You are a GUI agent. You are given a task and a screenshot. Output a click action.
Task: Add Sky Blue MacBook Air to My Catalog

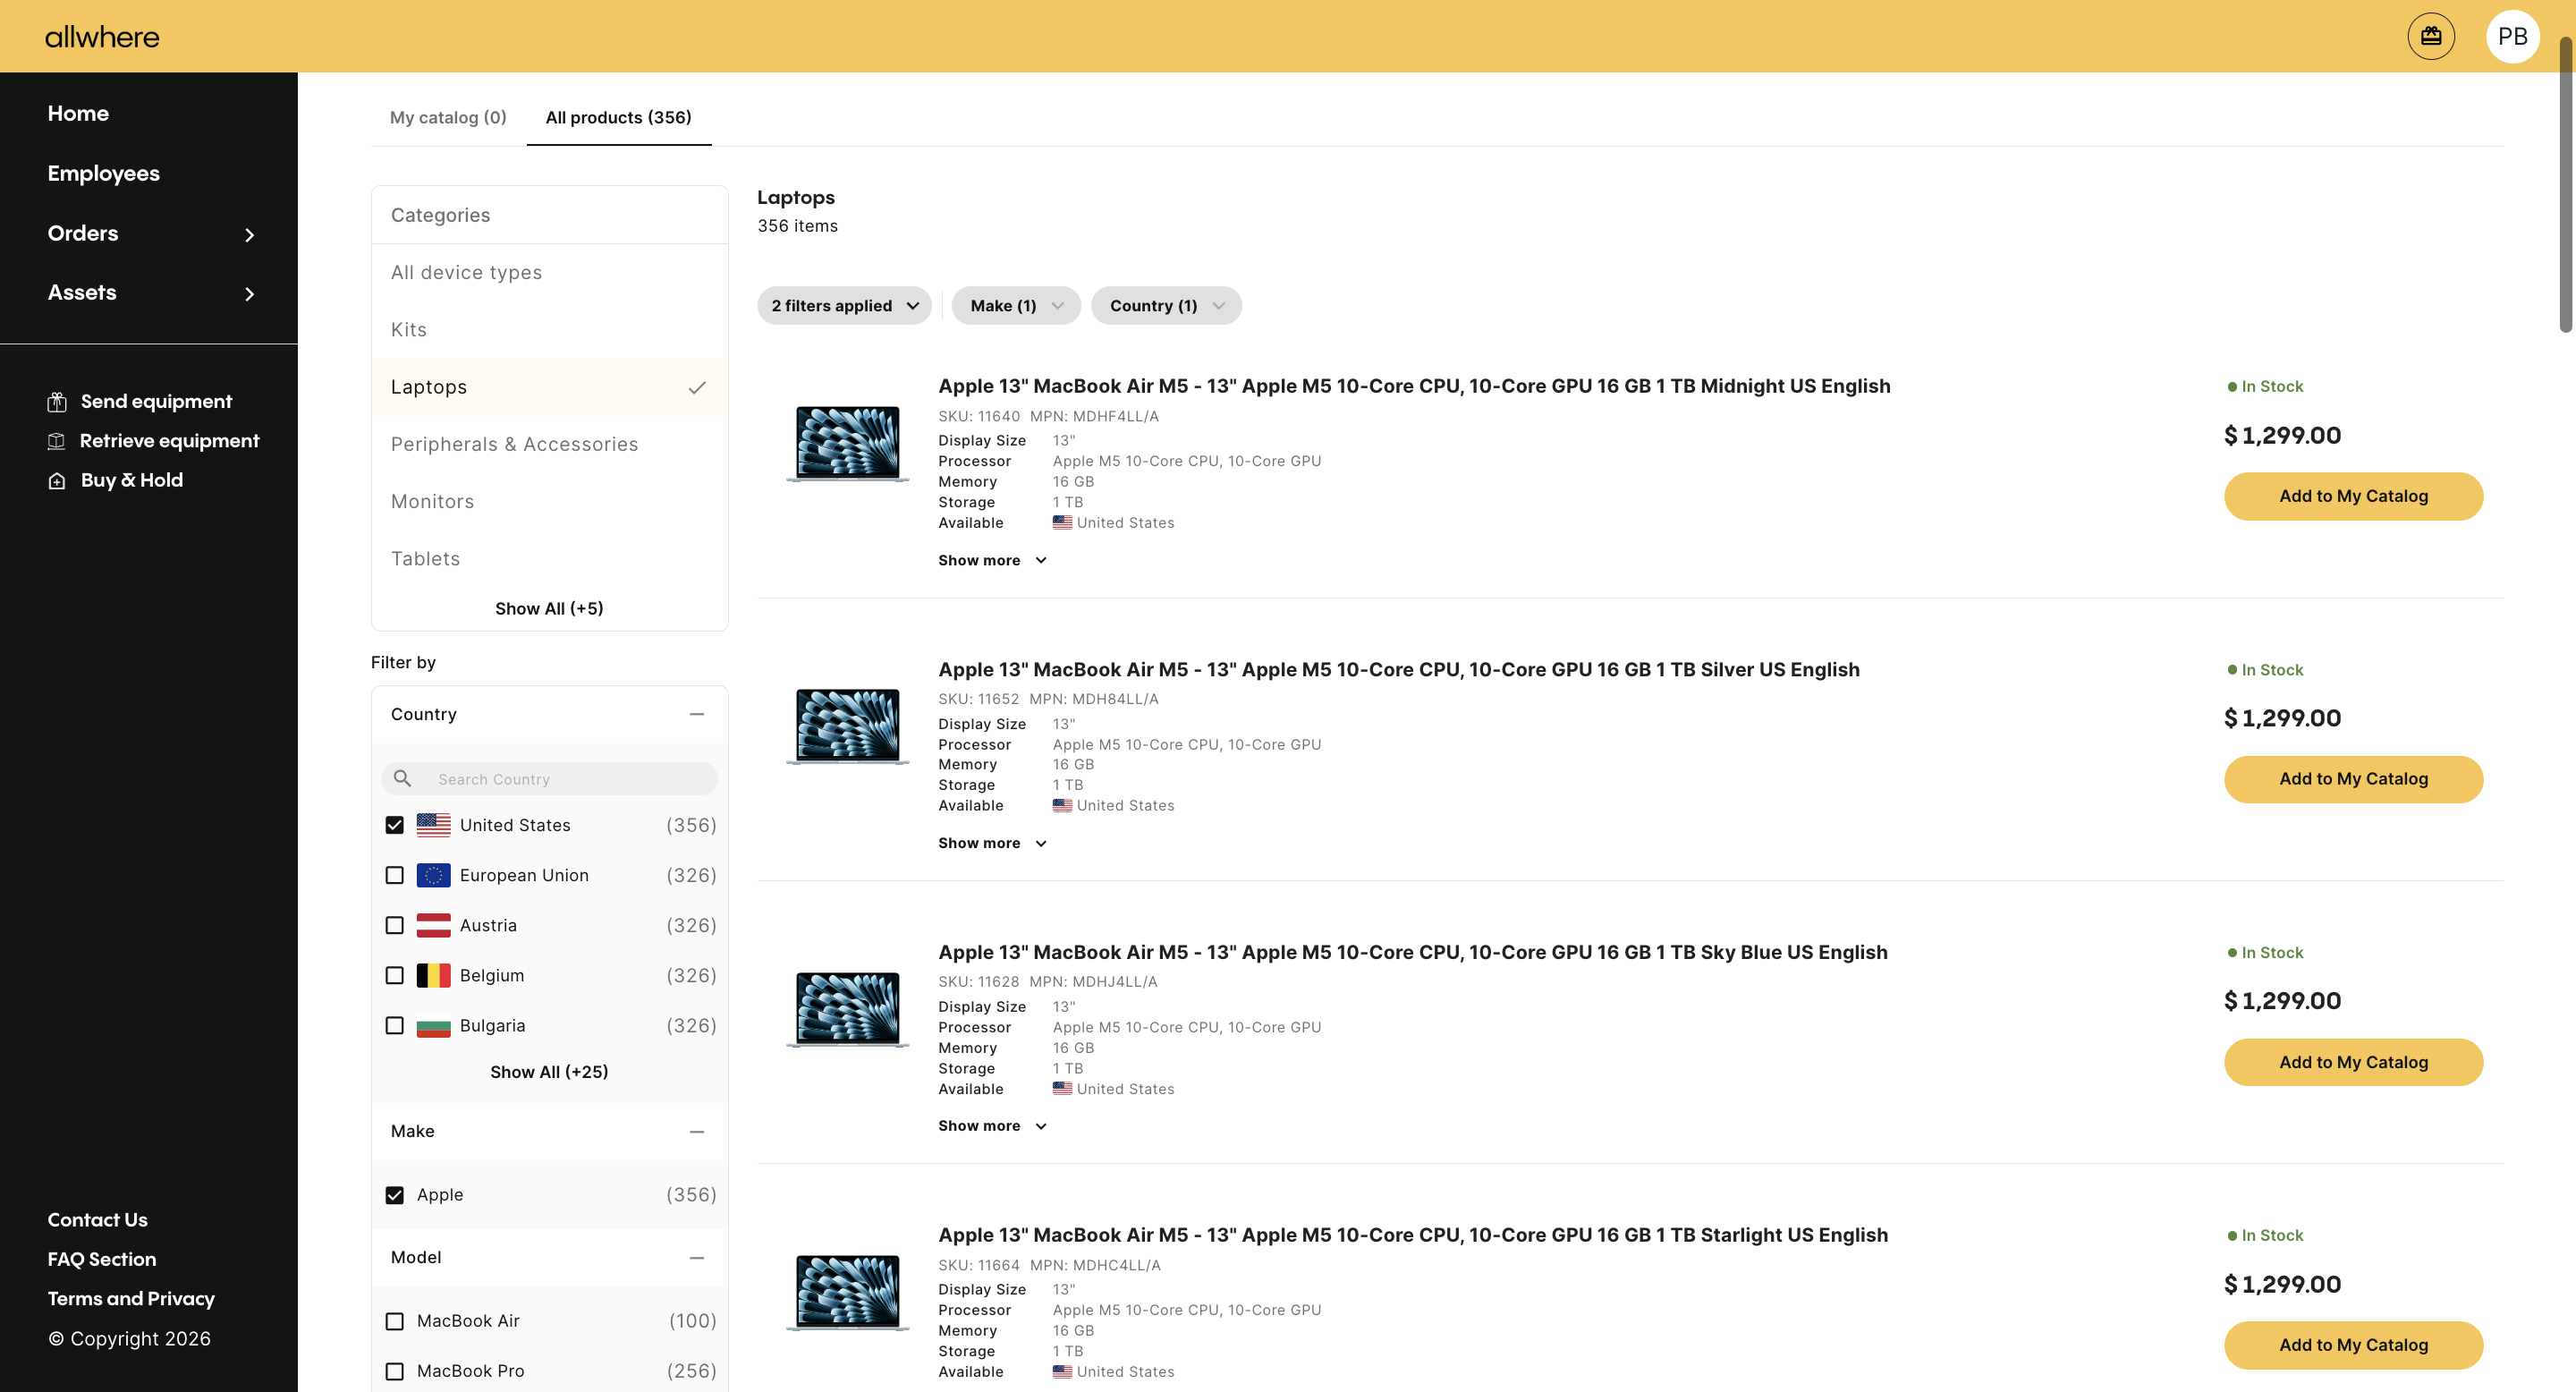coord(2353,1062)
